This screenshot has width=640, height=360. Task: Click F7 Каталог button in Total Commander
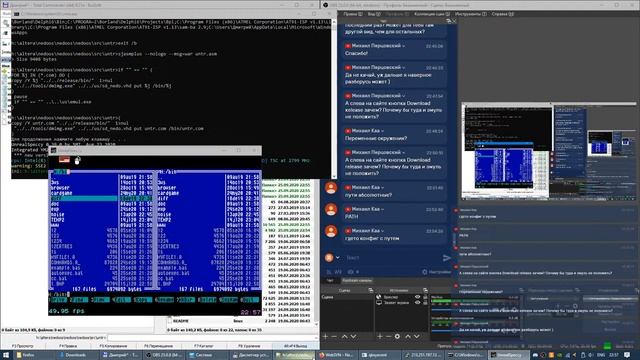tap(204, 346)
